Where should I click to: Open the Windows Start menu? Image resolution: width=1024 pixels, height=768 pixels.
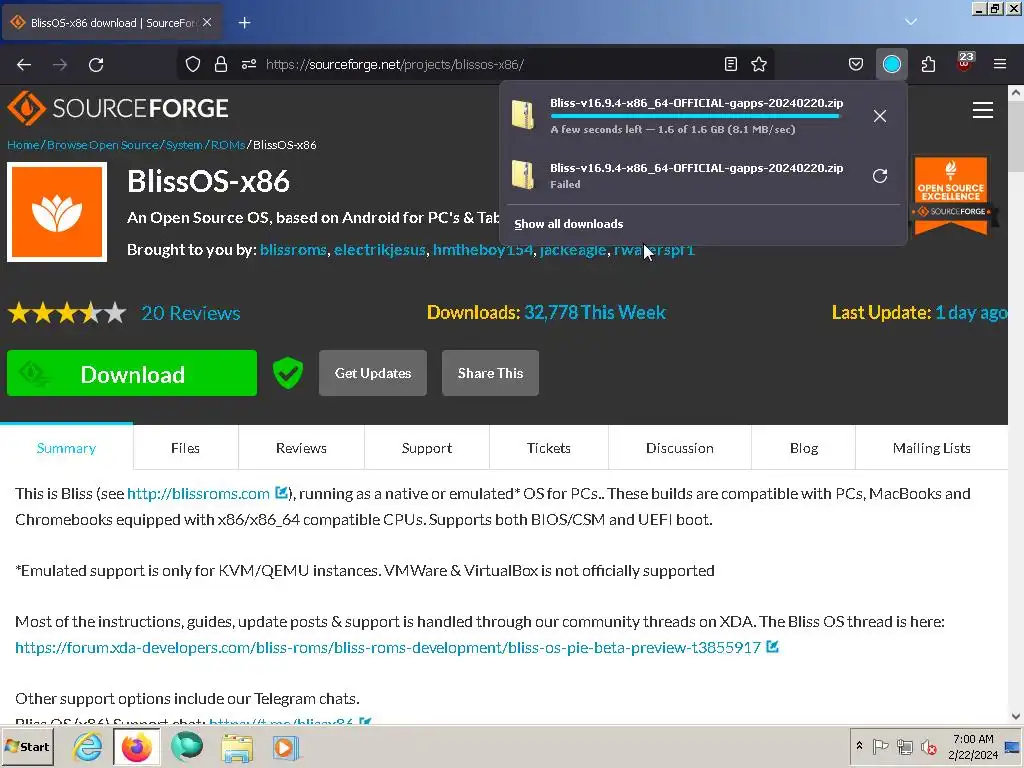pos(27,746)
